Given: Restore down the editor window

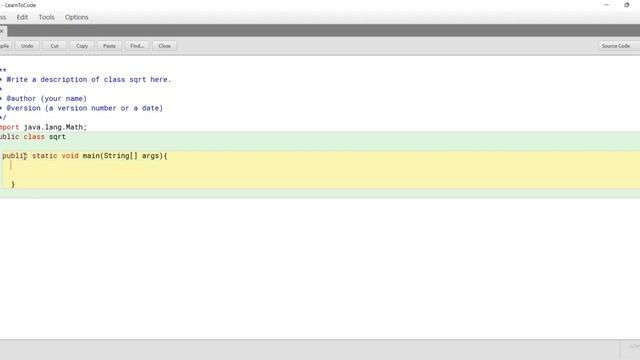Looking at the screenshot, I should click(627, 5).
